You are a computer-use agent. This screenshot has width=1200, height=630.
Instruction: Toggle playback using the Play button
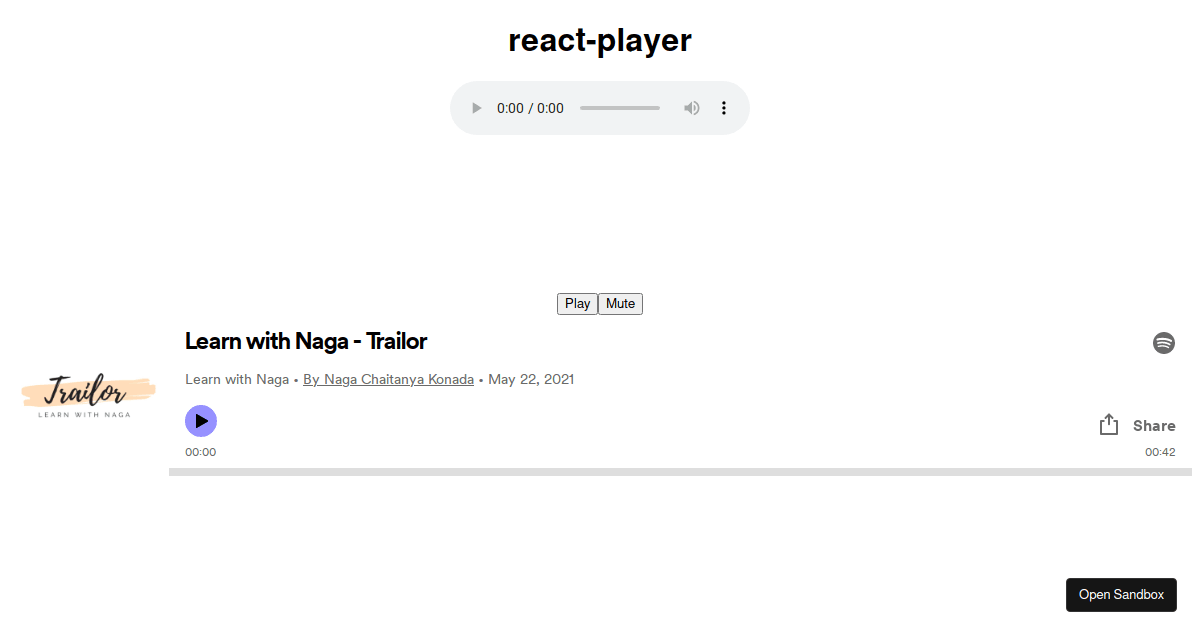pyautogui.click(x=577, y=303)
